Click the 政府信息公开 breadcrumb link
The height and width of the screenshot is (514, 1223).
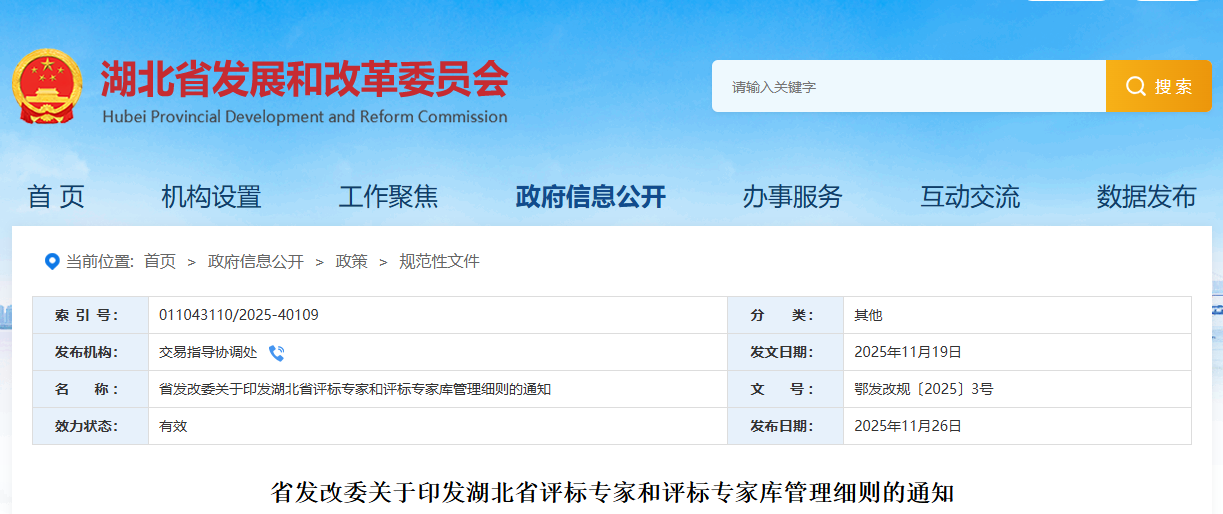[x=255, y=262]
